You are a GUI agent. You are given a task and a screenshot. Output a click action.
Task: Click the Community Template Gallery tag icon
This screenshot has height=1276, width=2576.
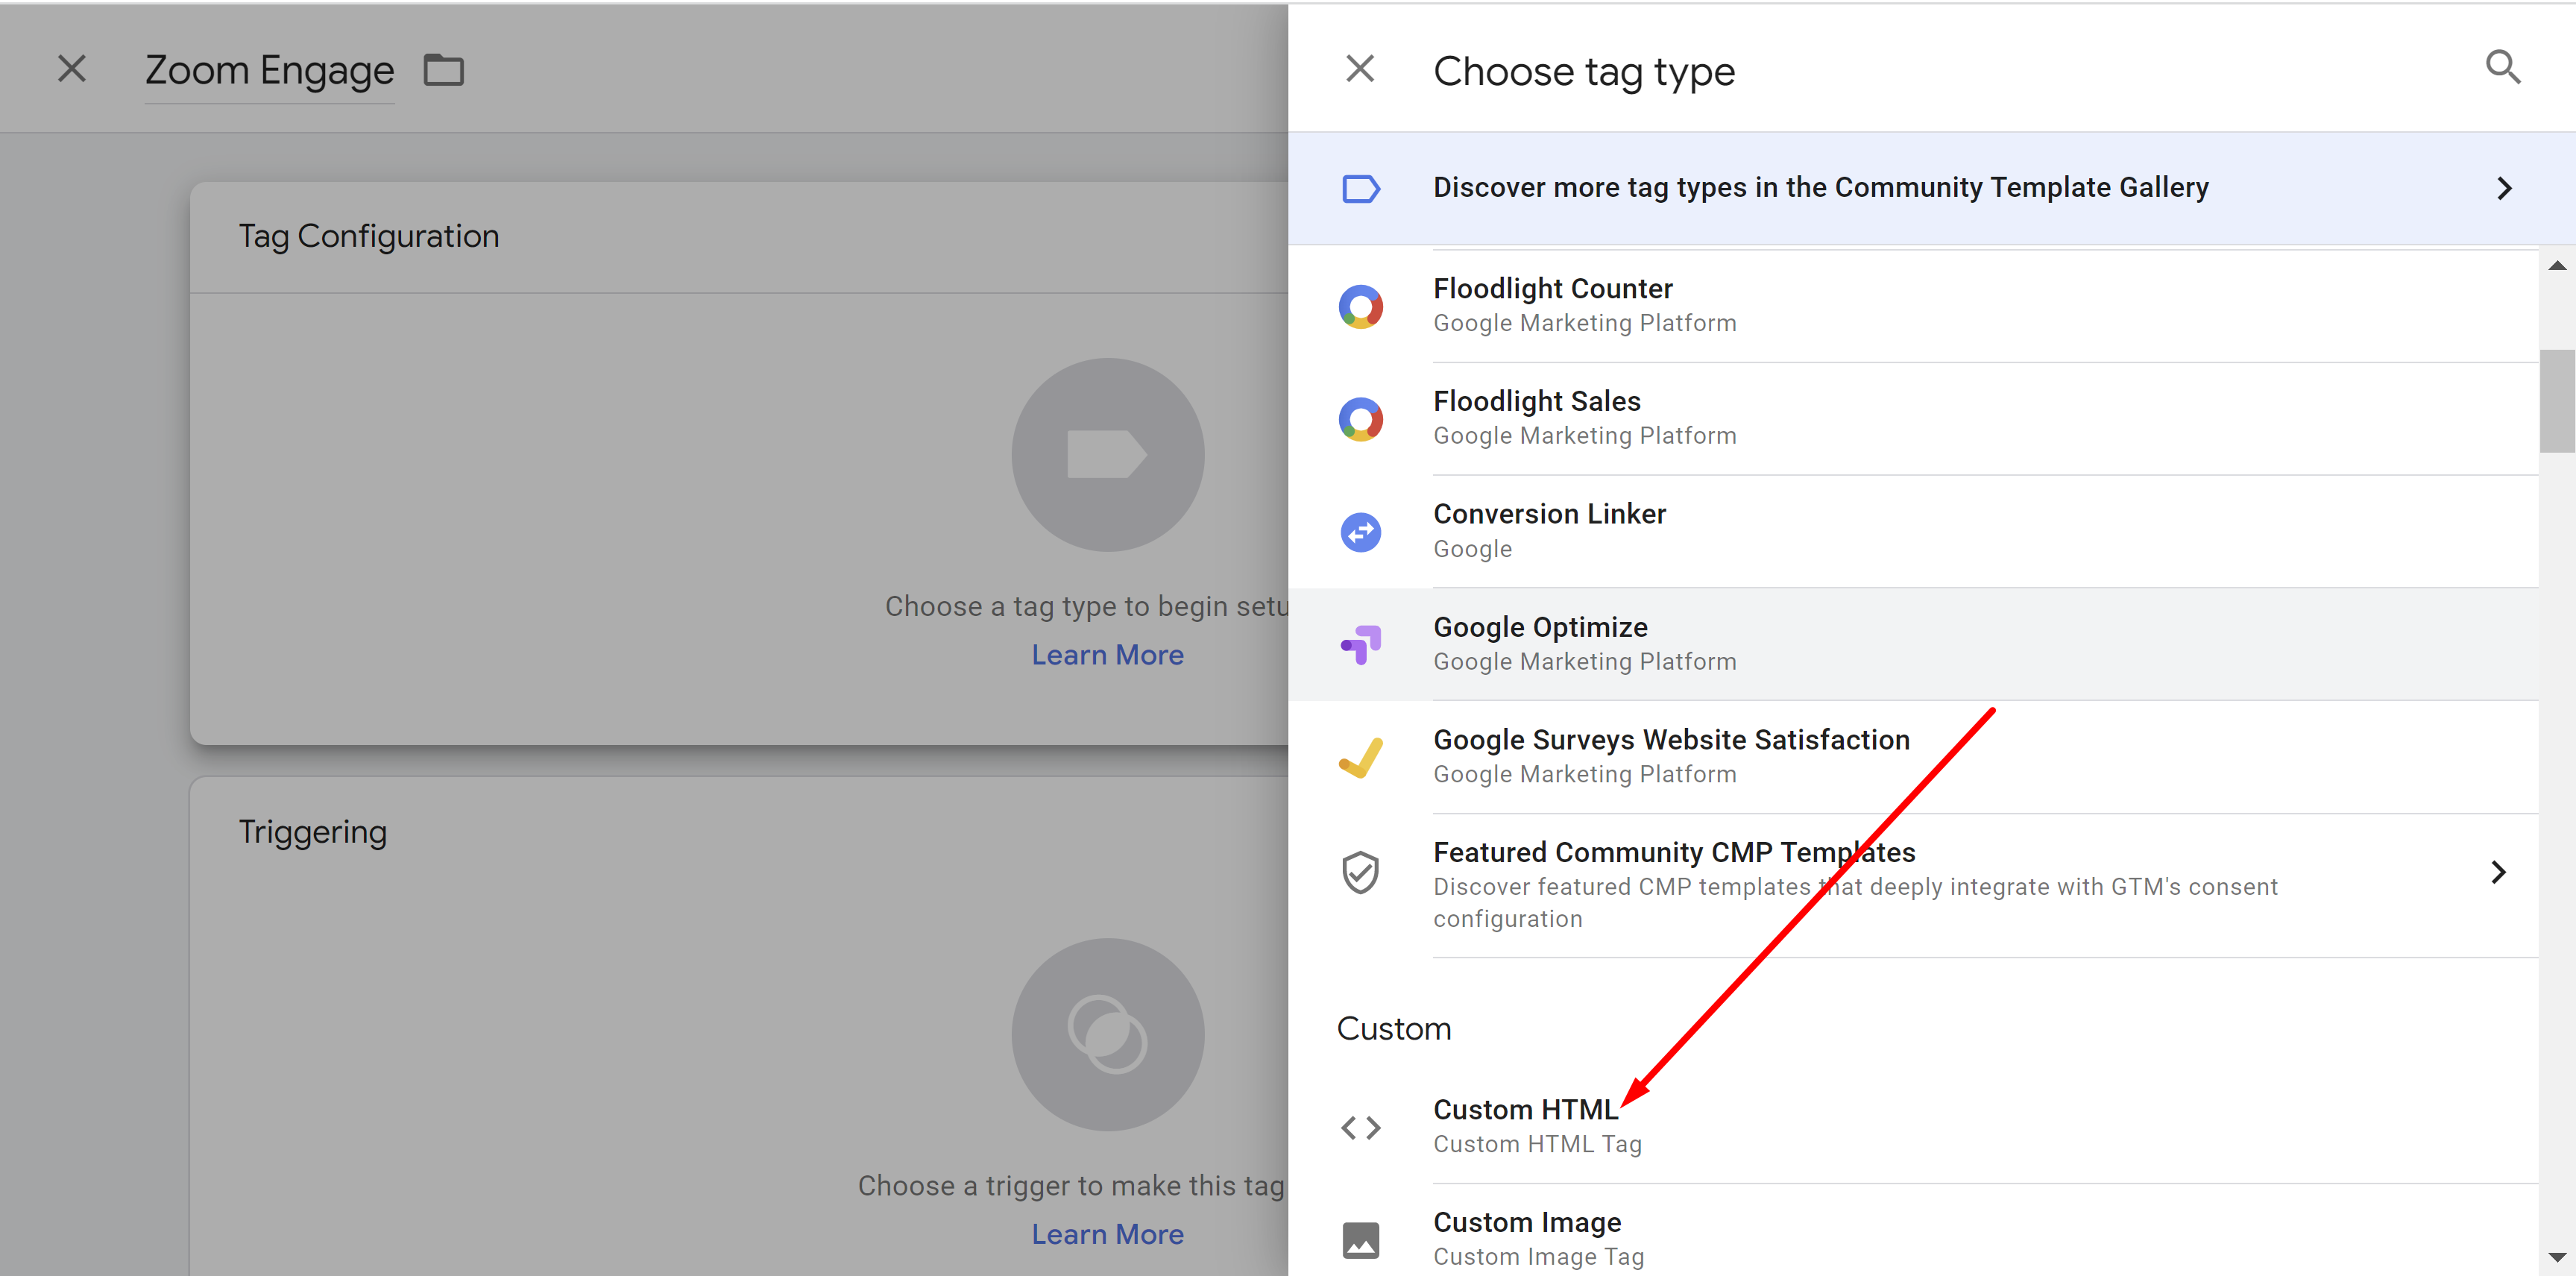pyautogui.click(x=1361, y=188)
